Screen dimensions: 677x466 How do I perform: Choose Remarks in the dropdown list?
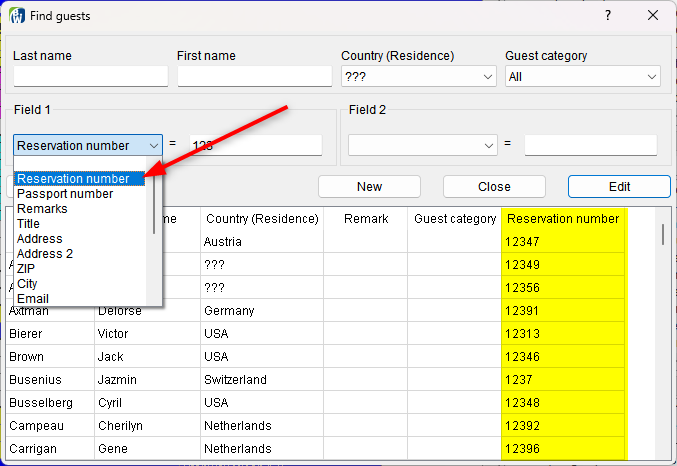[x=42, y=209]
